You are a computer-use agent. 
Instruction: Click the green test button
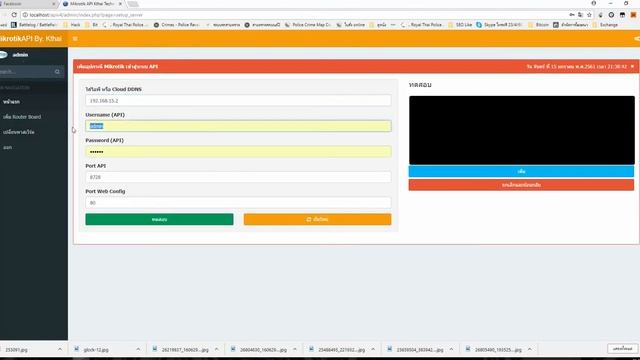159,219
